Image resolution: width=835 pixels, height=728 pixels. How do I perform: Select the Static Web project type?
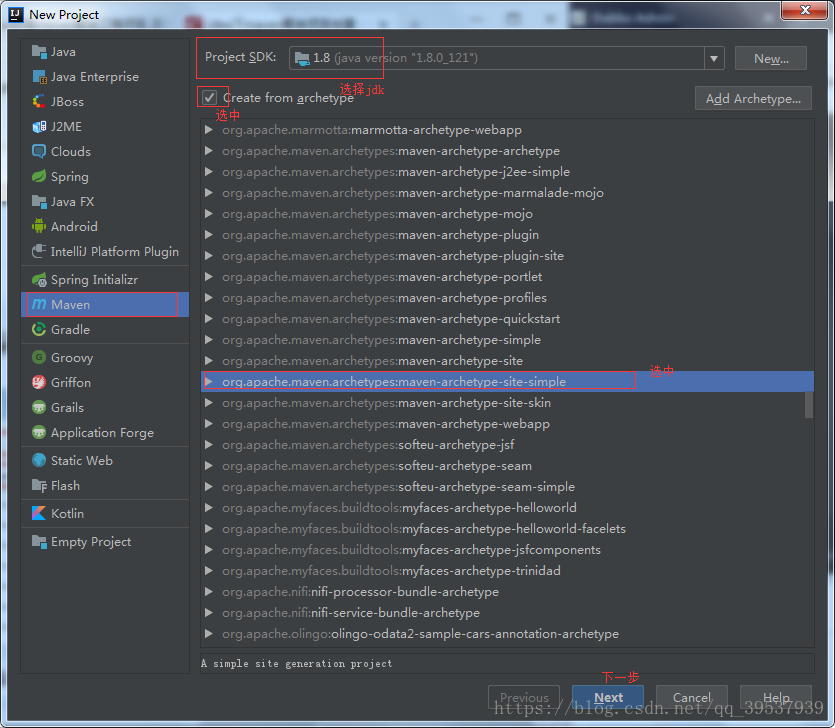click(x=105, y=460)
